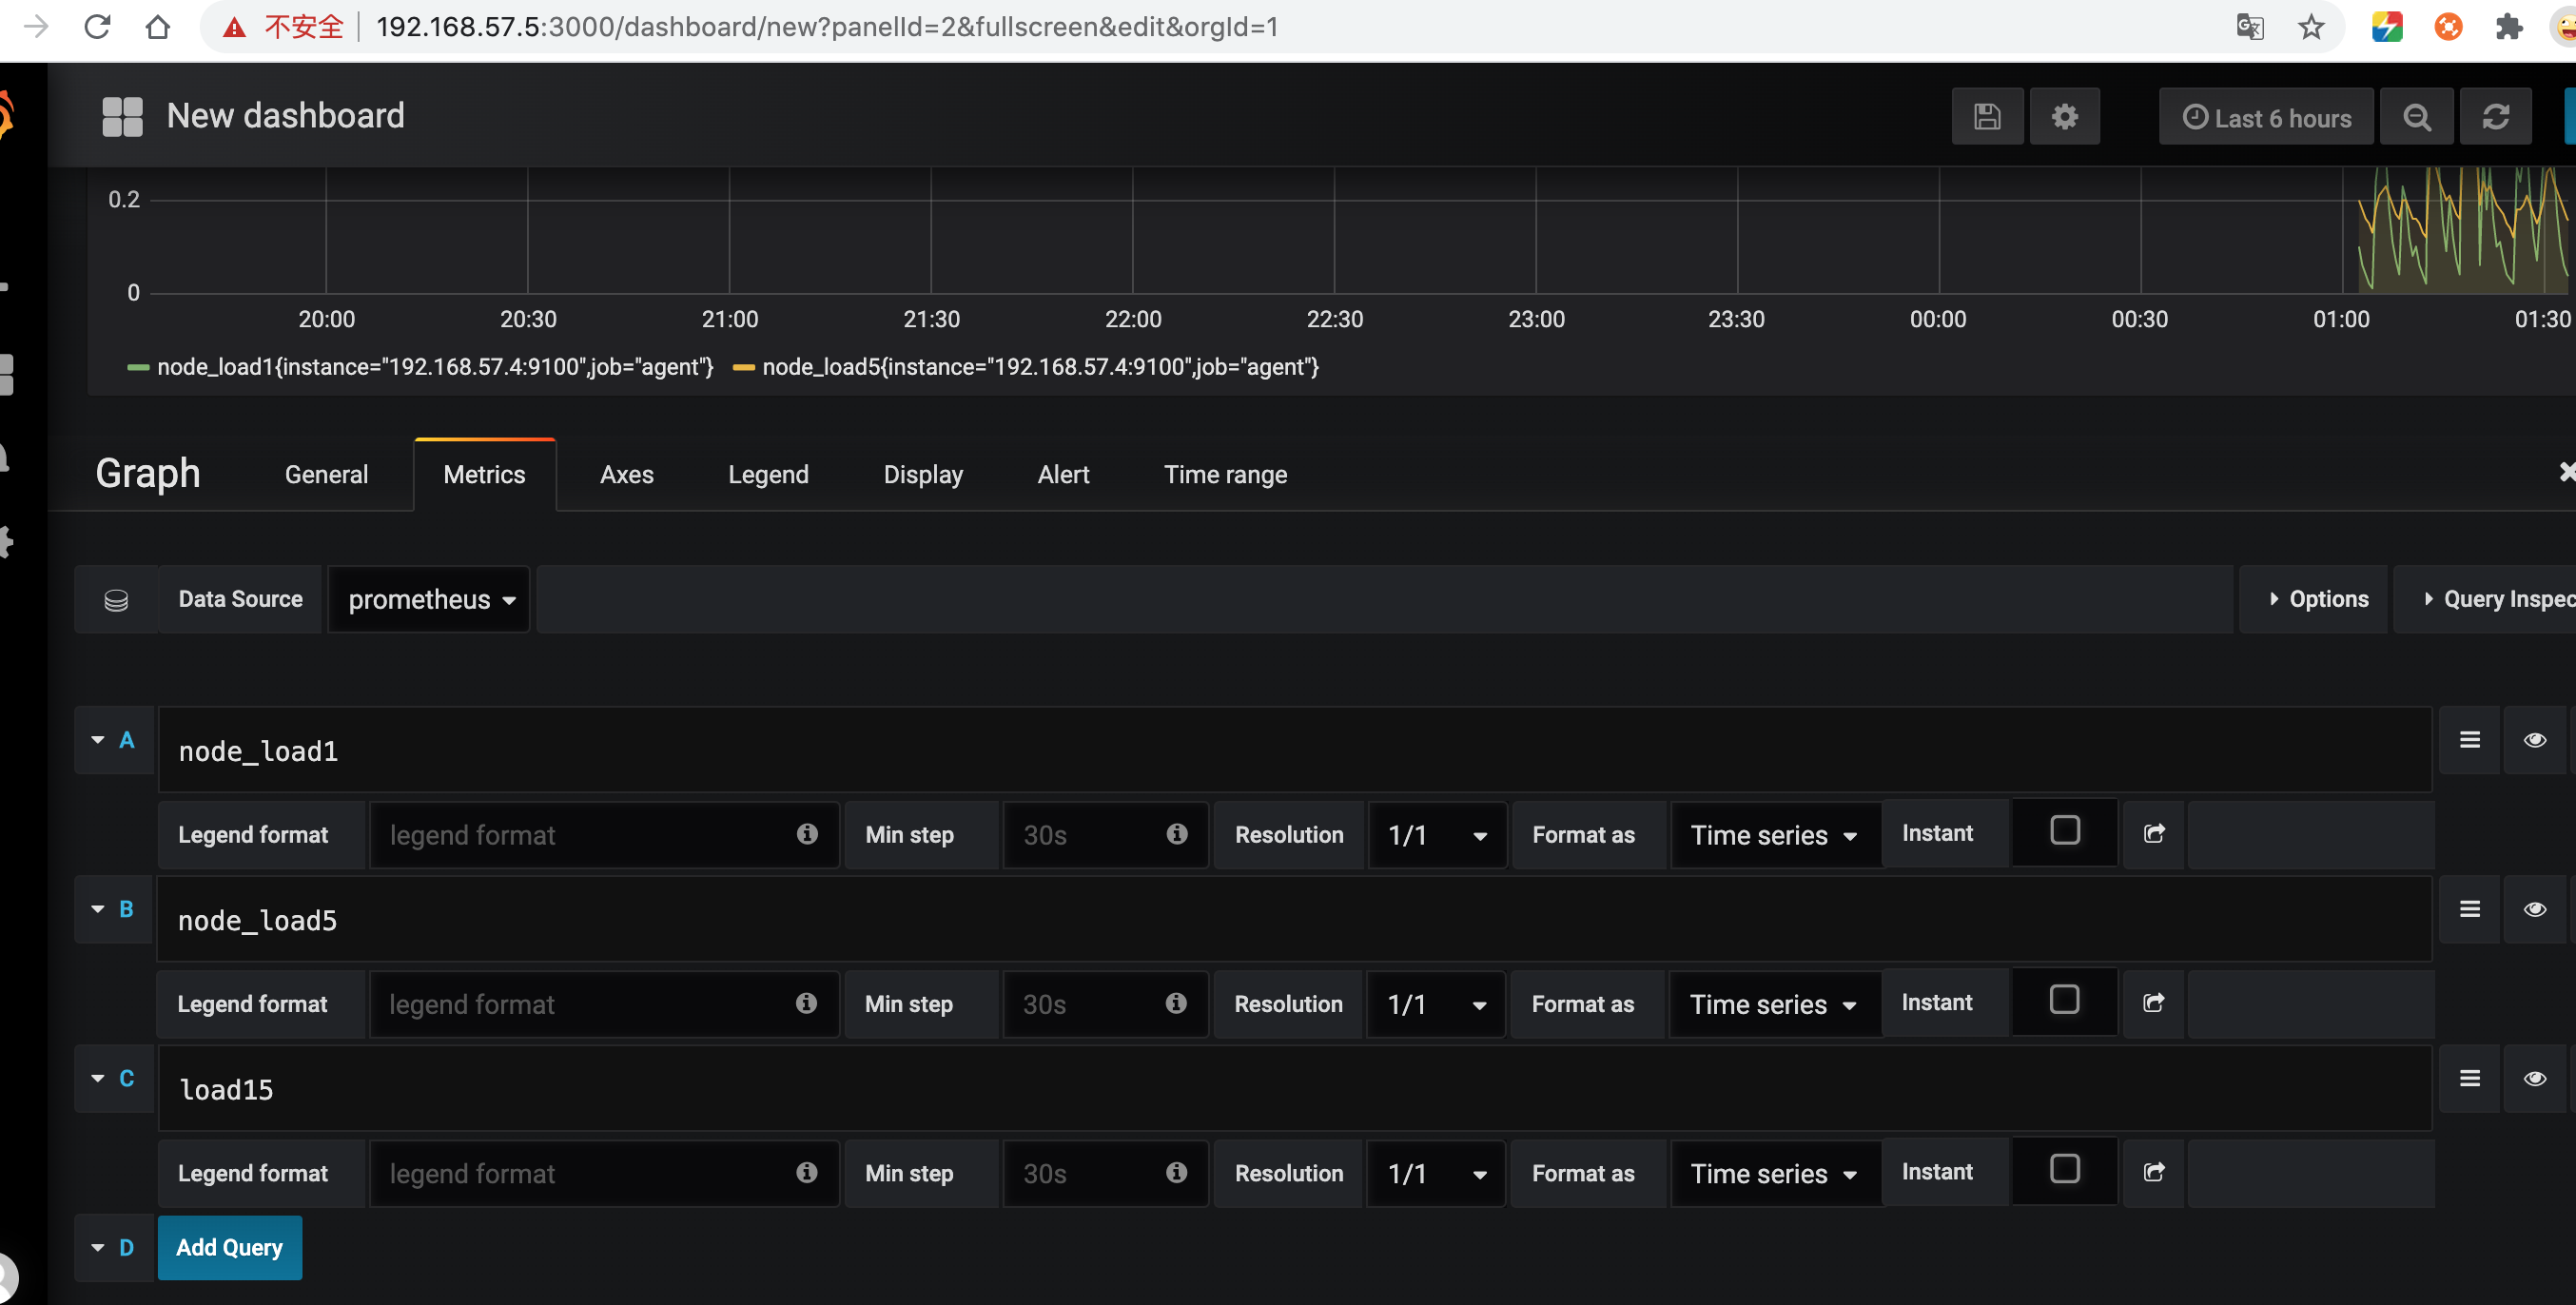
Task: Collapse query B with its arrow
Action: click(x=97, y=909)
